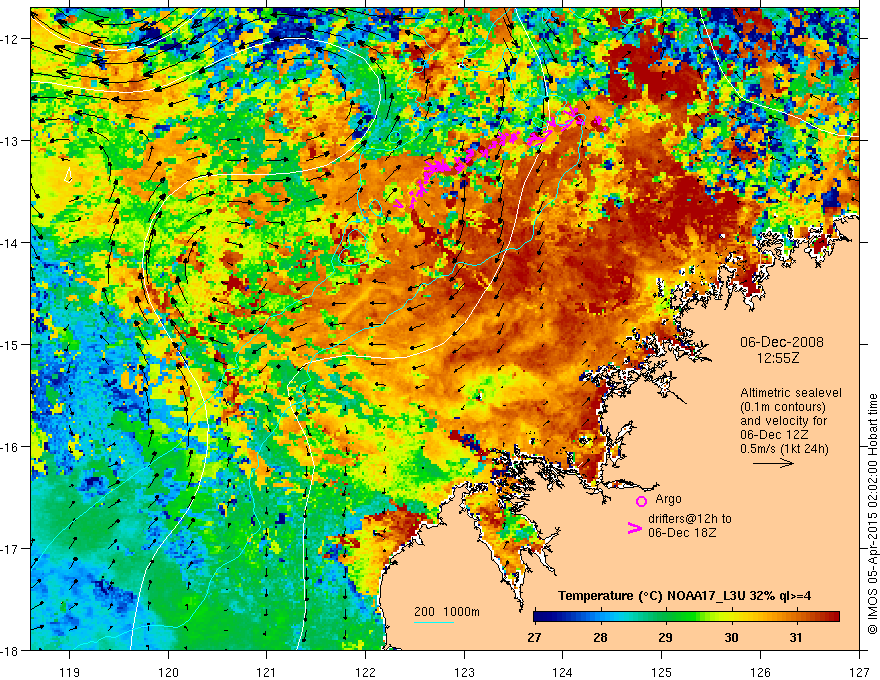Click the 'and velocity for' legend text
This screenshot has width=880, height=680.
[x=783, y=421]
